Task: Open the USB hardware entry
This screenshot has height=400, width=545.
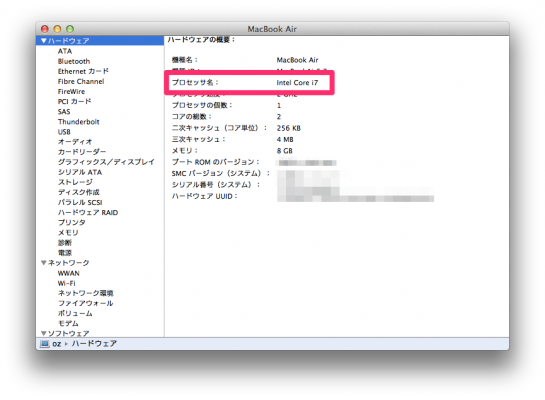Action: [x=64, y=132]
